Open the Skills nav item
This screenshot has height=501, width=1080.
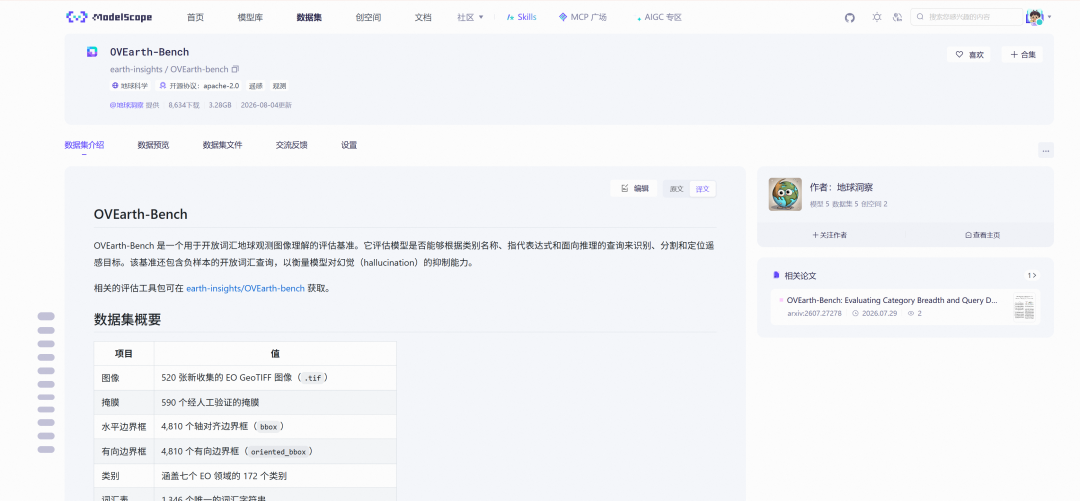(x=521, y=17)
